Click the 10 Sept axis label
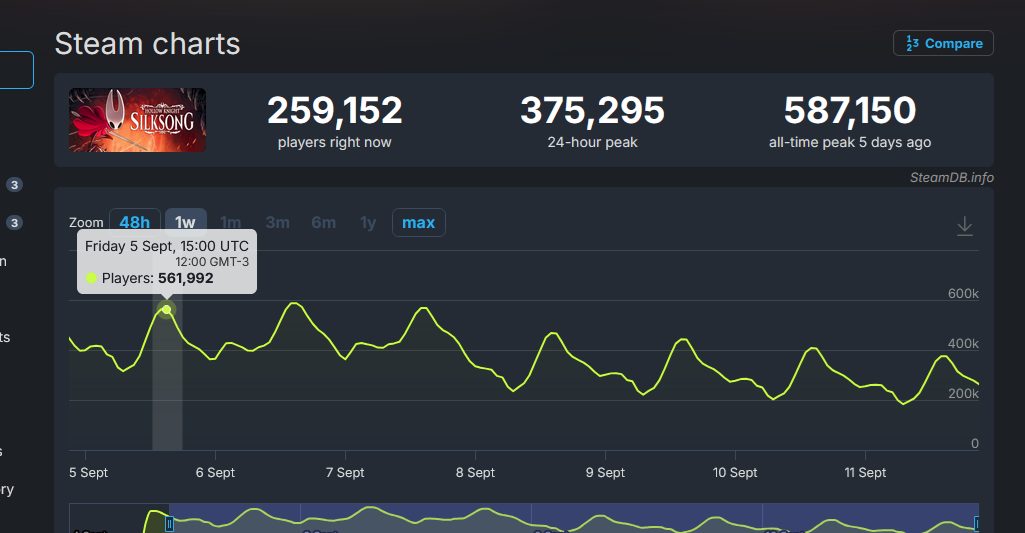This screenshot has width=1025, height=533. (x=735, y=472)
